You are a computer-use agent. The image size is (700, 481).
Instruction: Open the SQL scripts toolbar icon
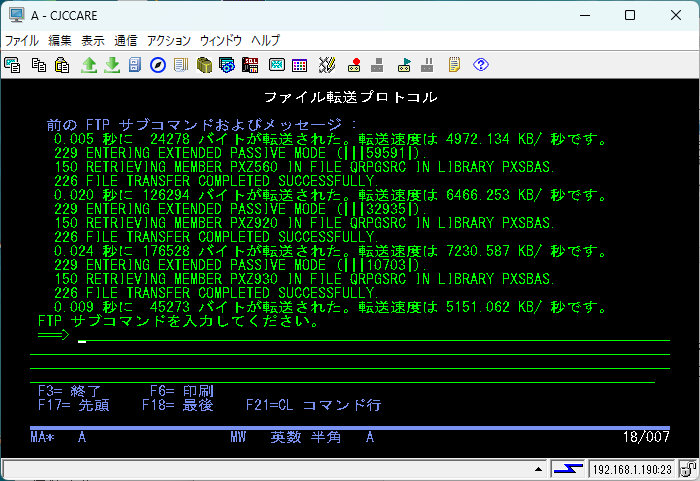point(250,65)
